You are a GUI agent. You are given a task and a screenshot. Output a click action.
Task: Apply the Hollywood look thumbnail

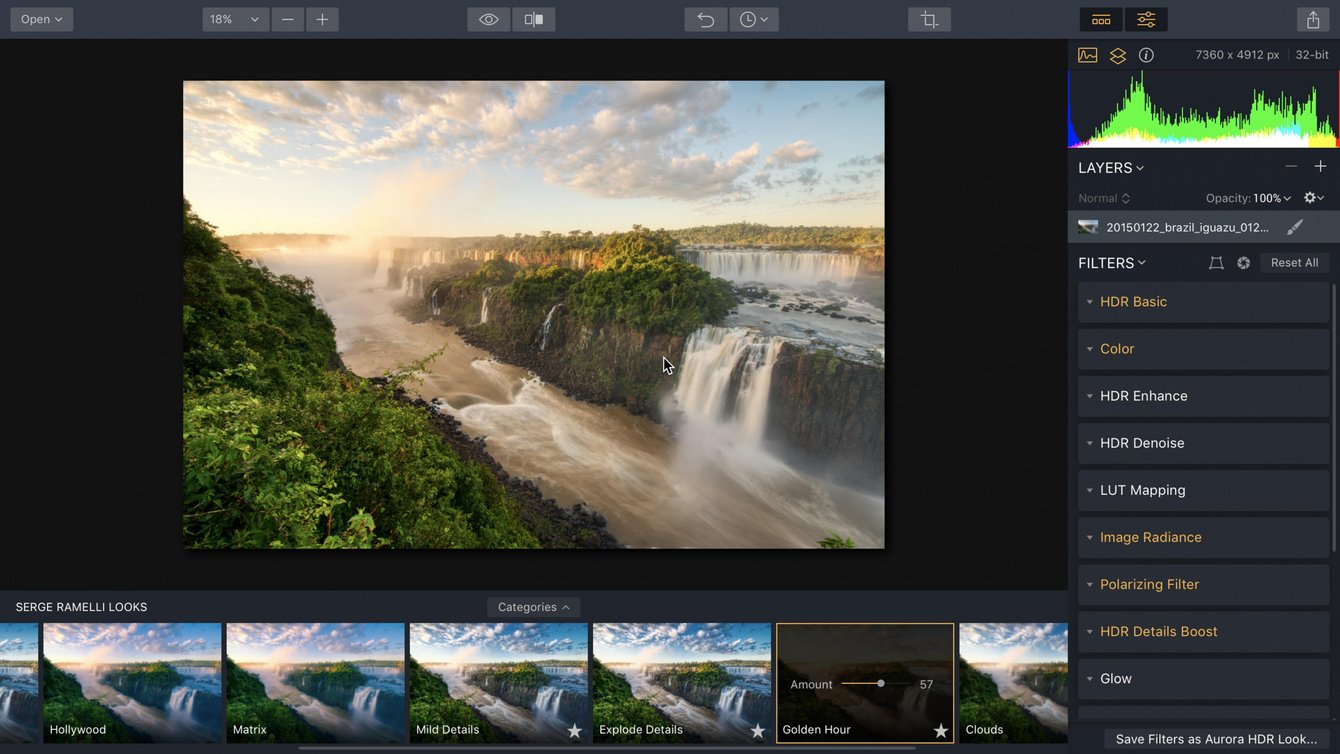132,683
